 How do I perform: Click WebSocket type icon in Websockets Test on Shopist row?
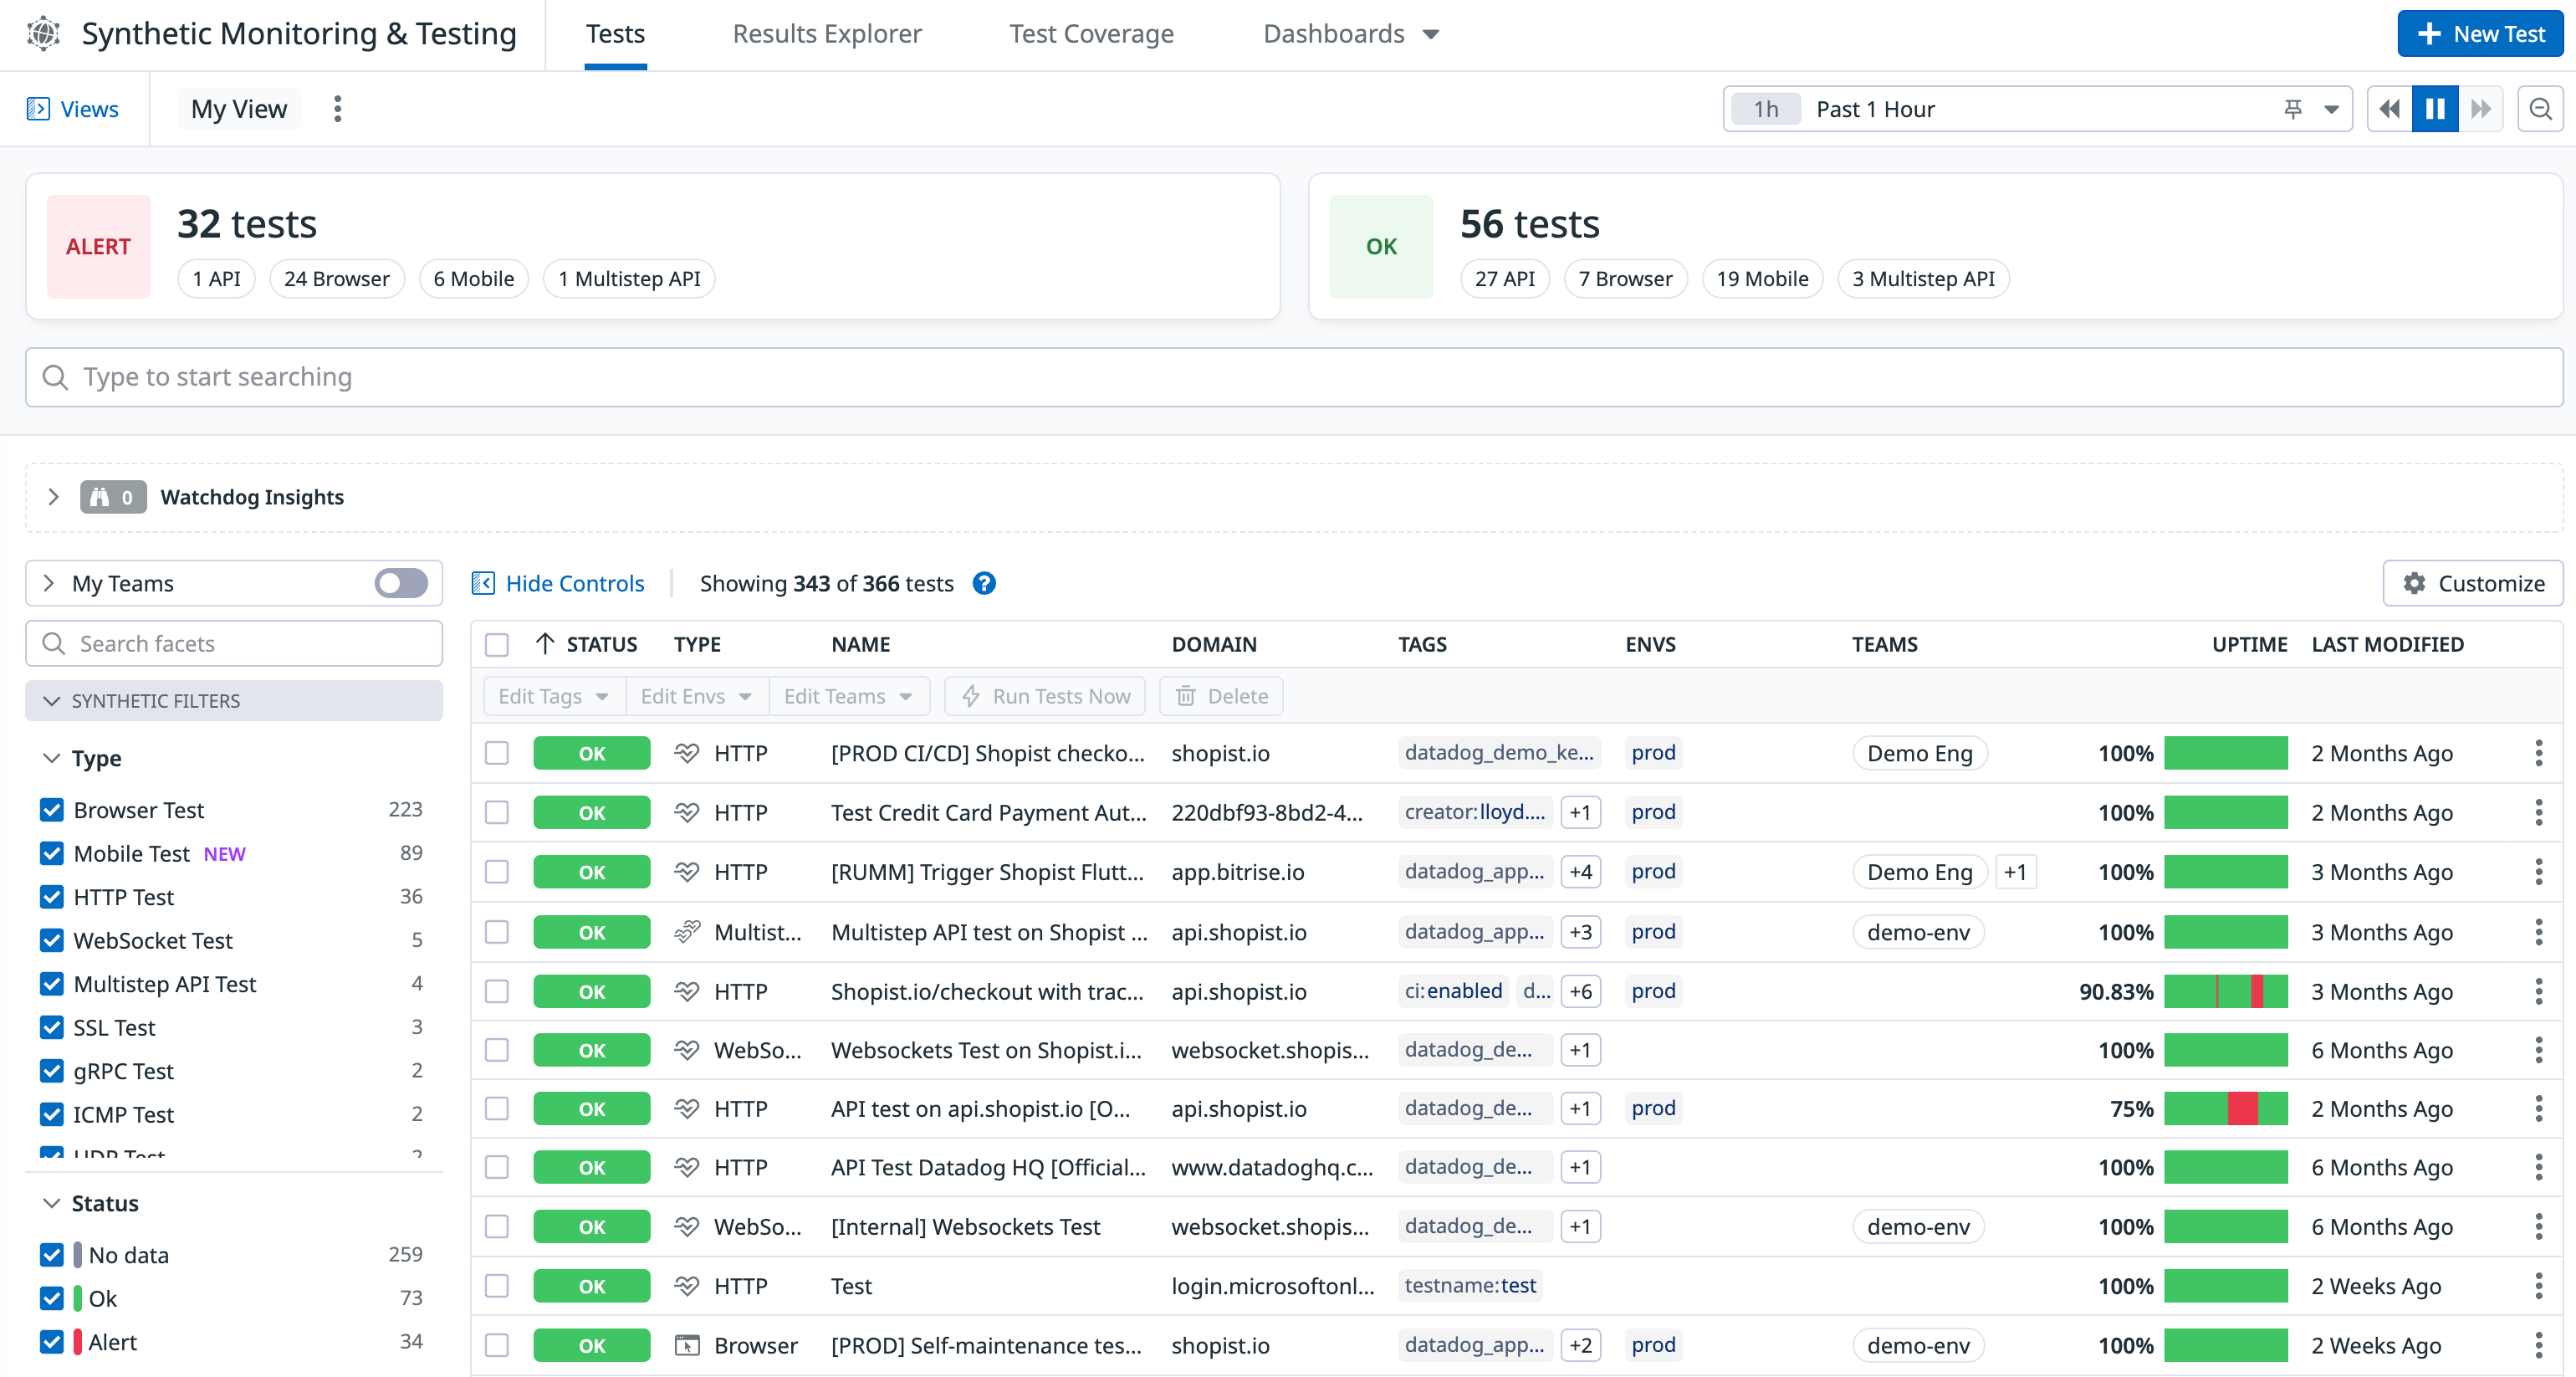(687, 1050)
